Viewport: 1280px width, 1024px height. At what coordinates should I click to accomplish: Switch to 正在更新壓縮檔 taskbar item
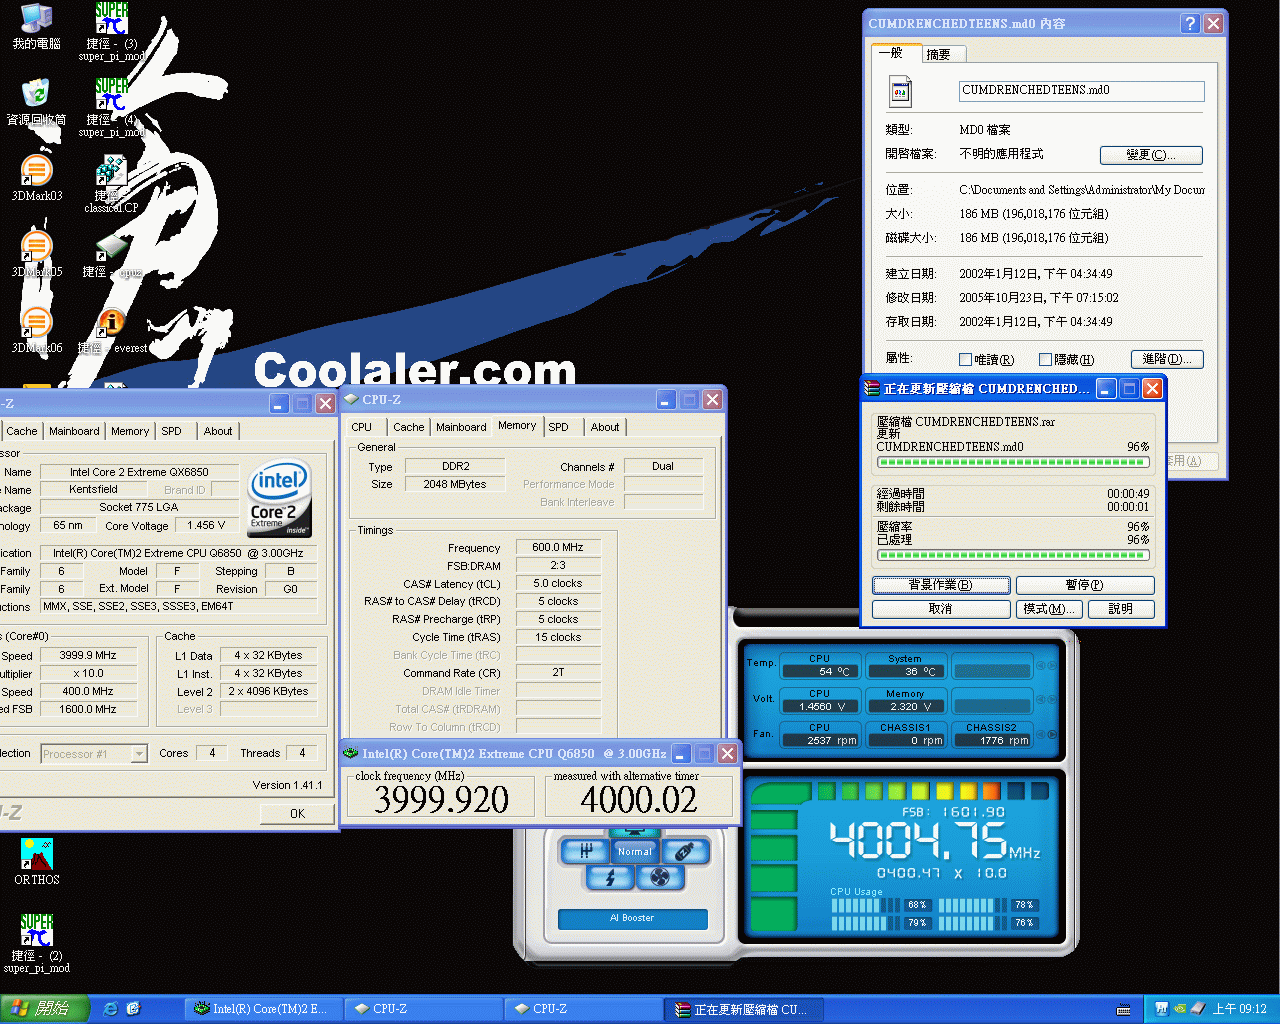coord(742,1009)
